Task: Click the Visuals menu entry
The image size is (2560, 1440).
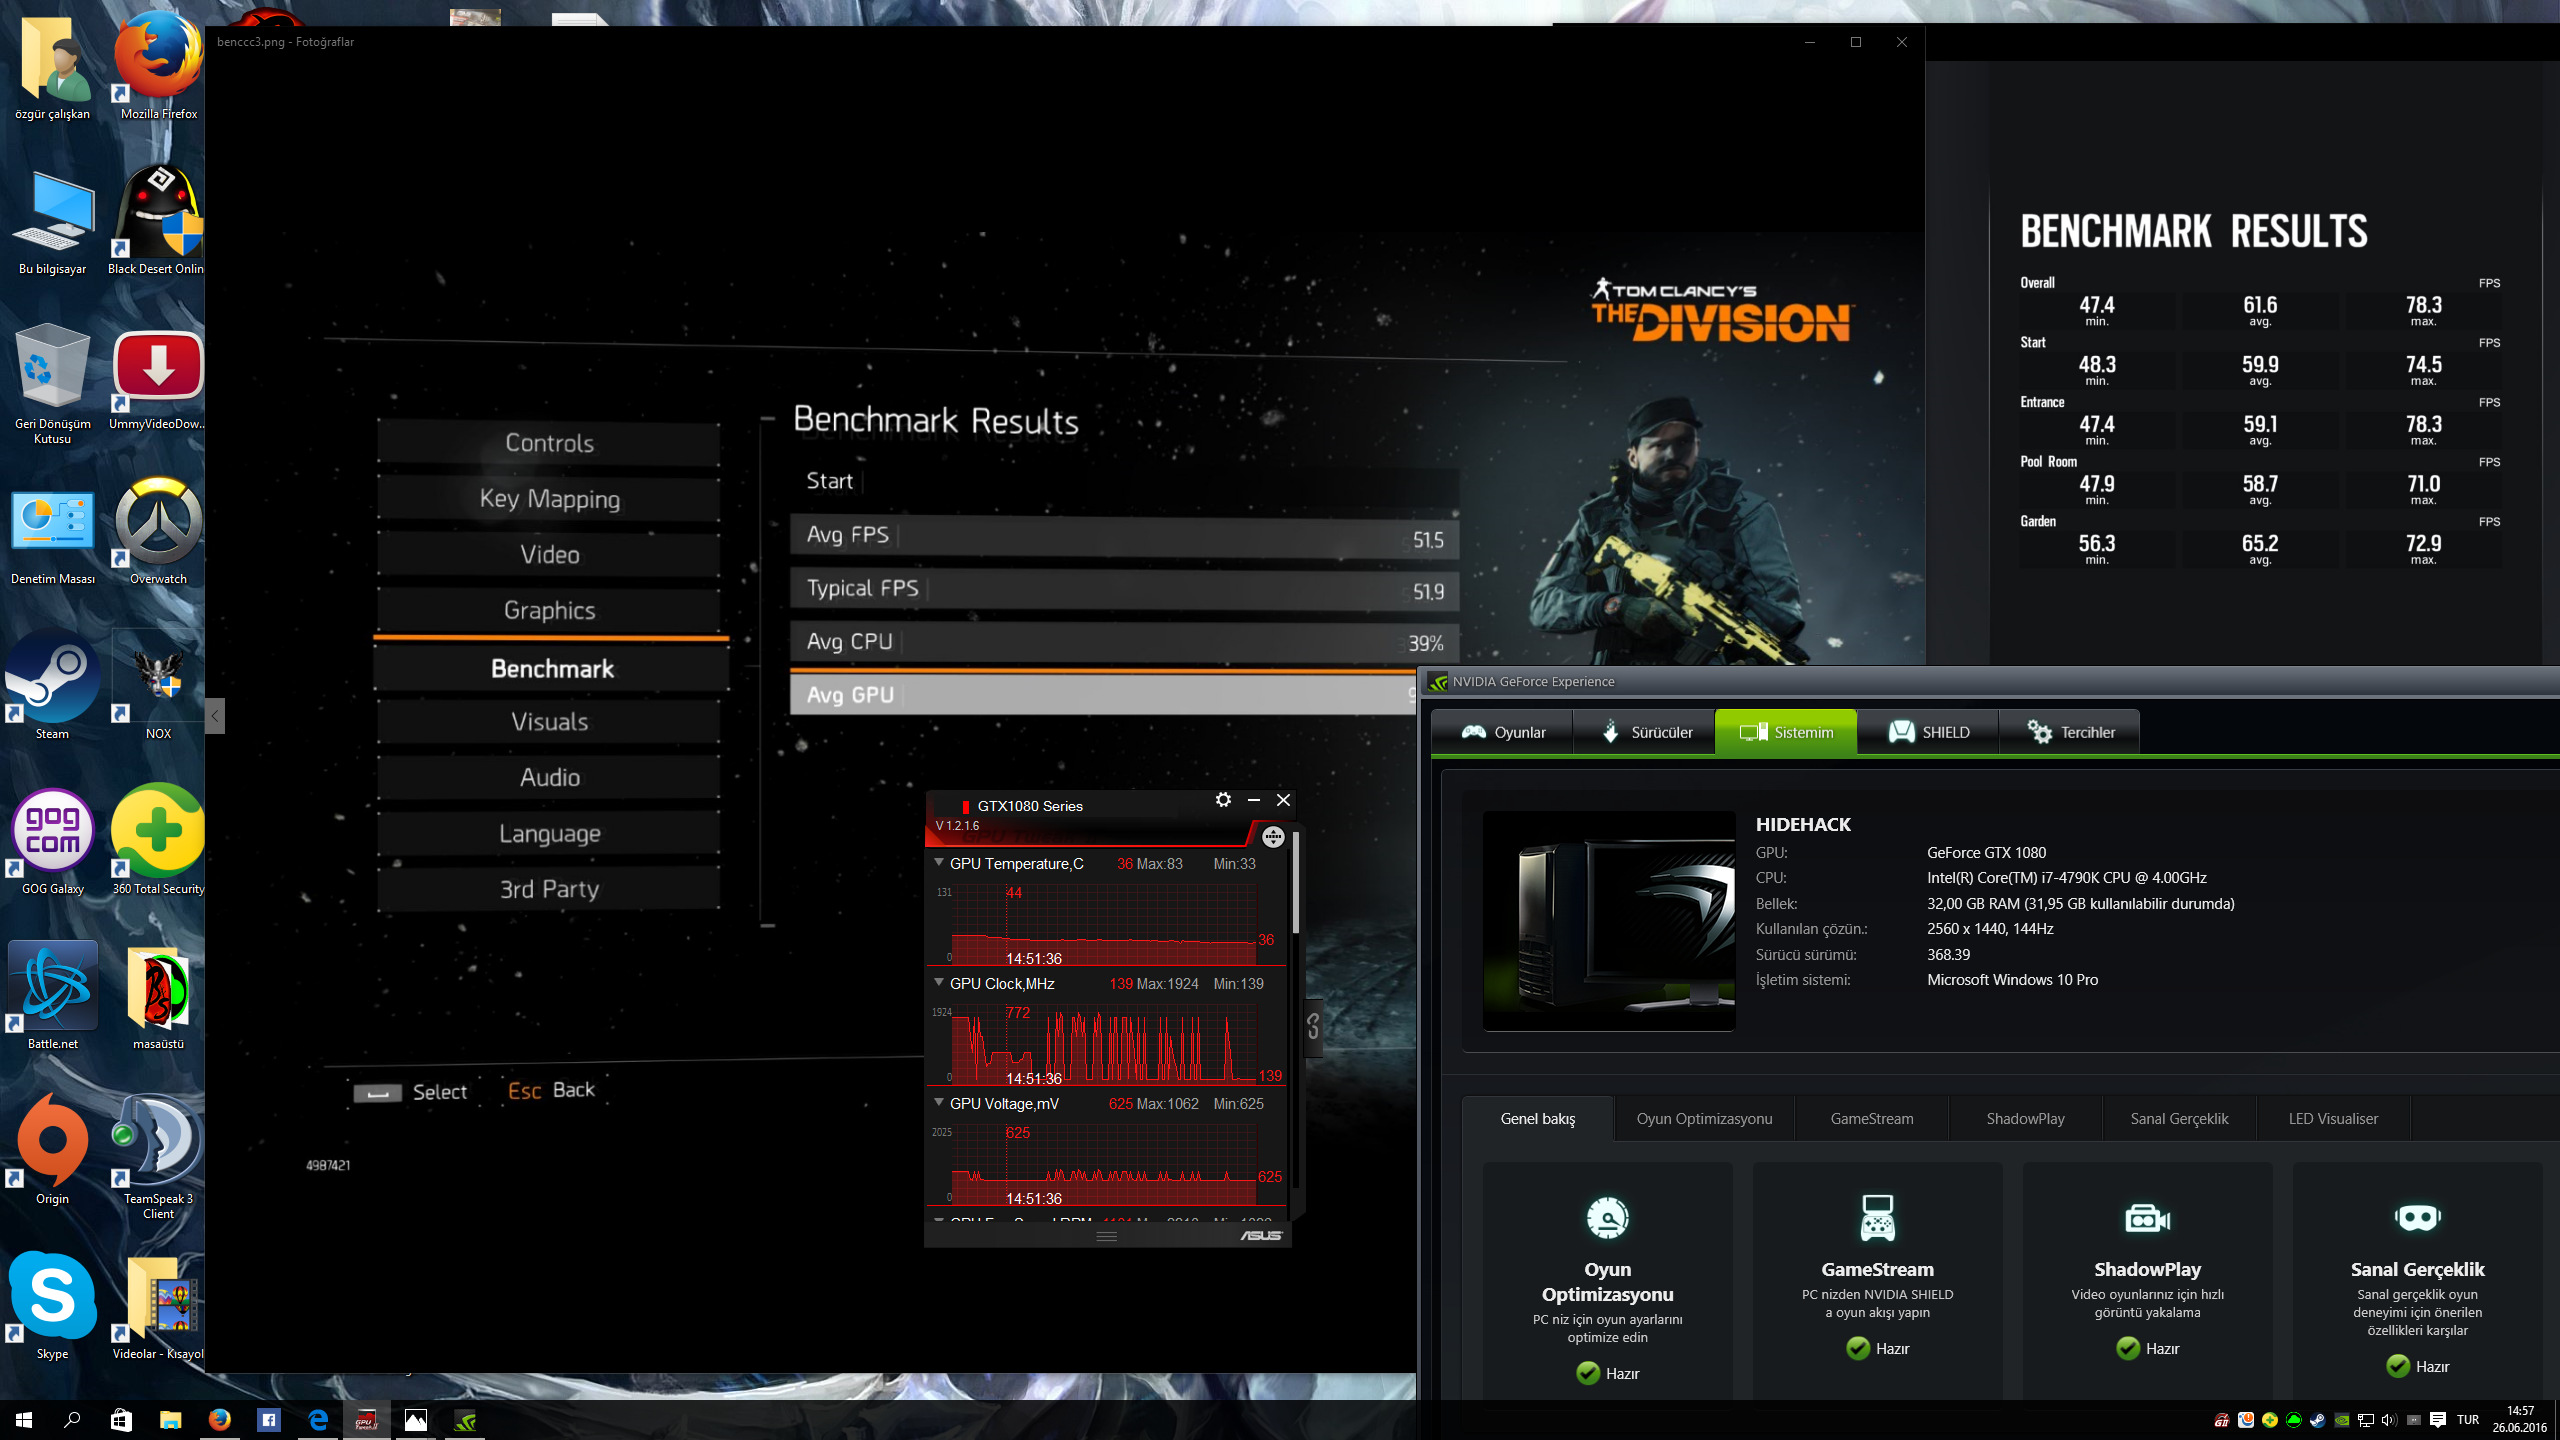Action: pyautogui.click(x=549, y=721)
